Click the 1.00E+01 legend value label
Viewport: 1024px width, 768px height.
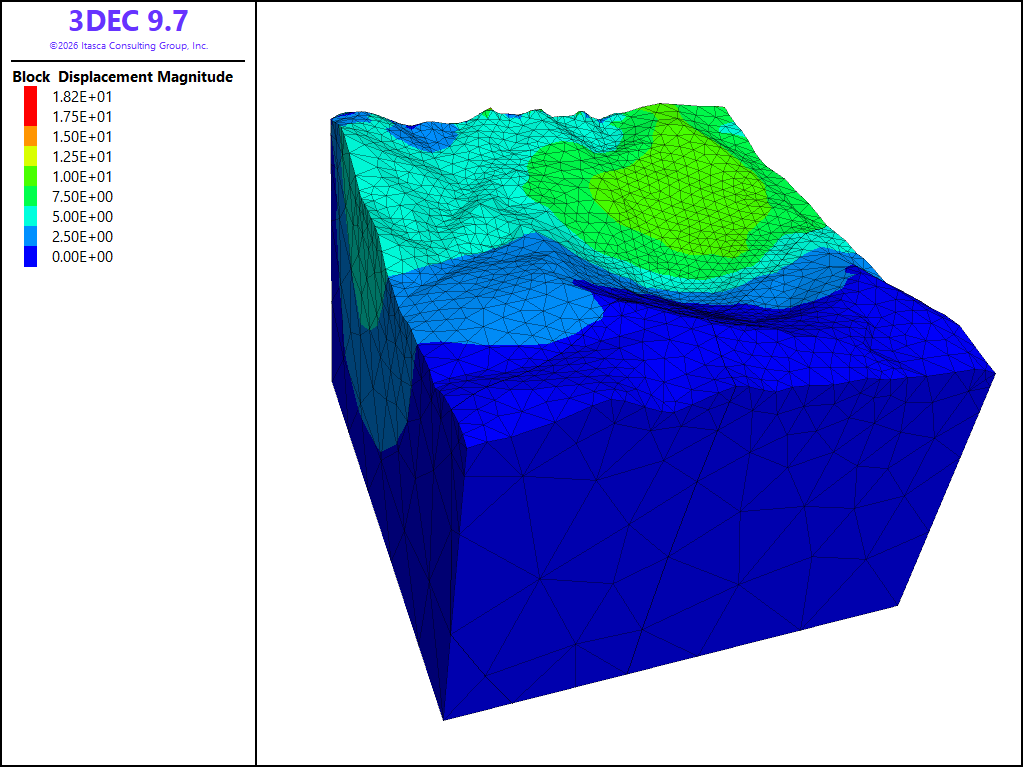[82, 176]
